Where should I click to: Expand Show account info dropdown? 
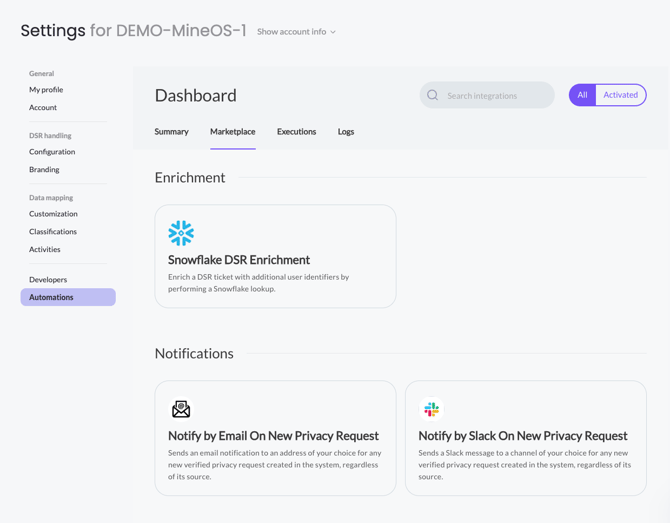[296, 32]
